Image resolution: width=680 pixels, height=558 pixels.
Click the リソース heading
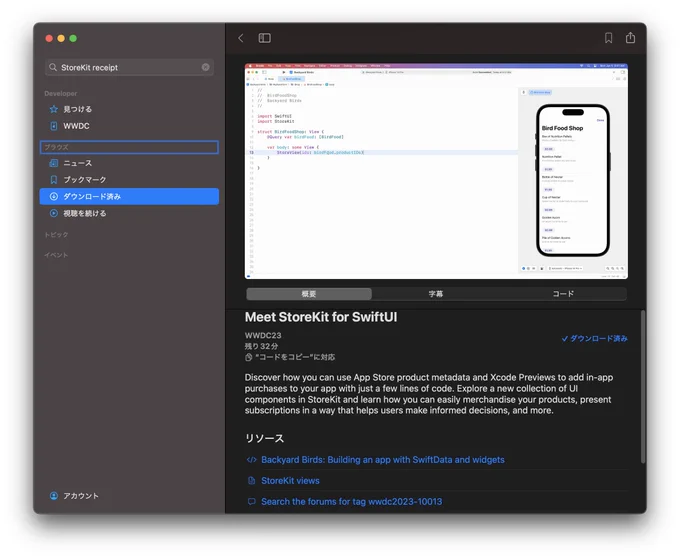click(265, 439)
